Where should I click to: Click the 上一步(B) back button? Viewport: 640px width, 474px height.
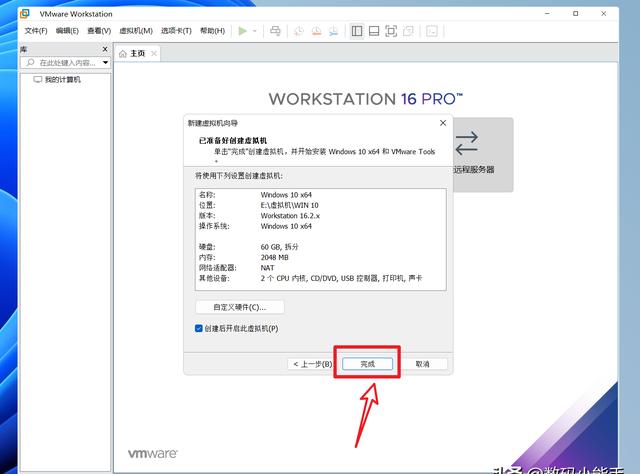312,364
